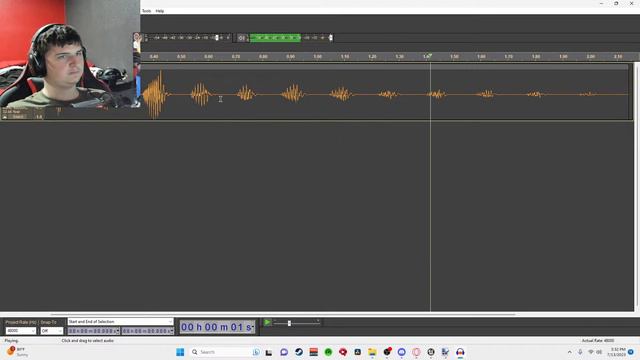Open the notification center badge
Image resolution: width=640 pixels, height=360 pixels.
(x=631, y=352)
